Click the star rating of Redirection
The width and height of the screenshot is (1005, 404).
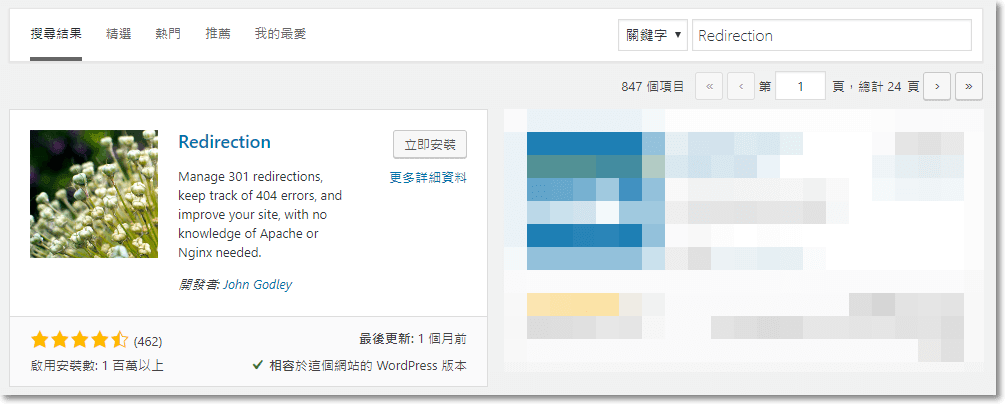point(79,340)
